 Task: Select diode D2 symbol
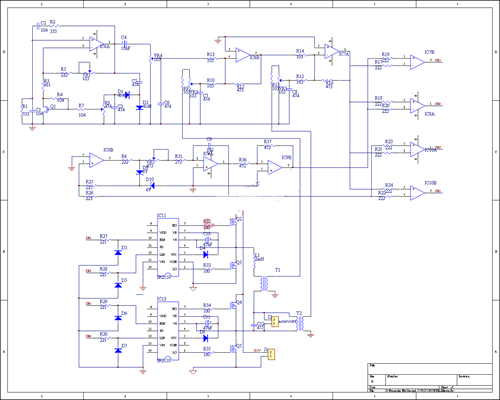140,108
